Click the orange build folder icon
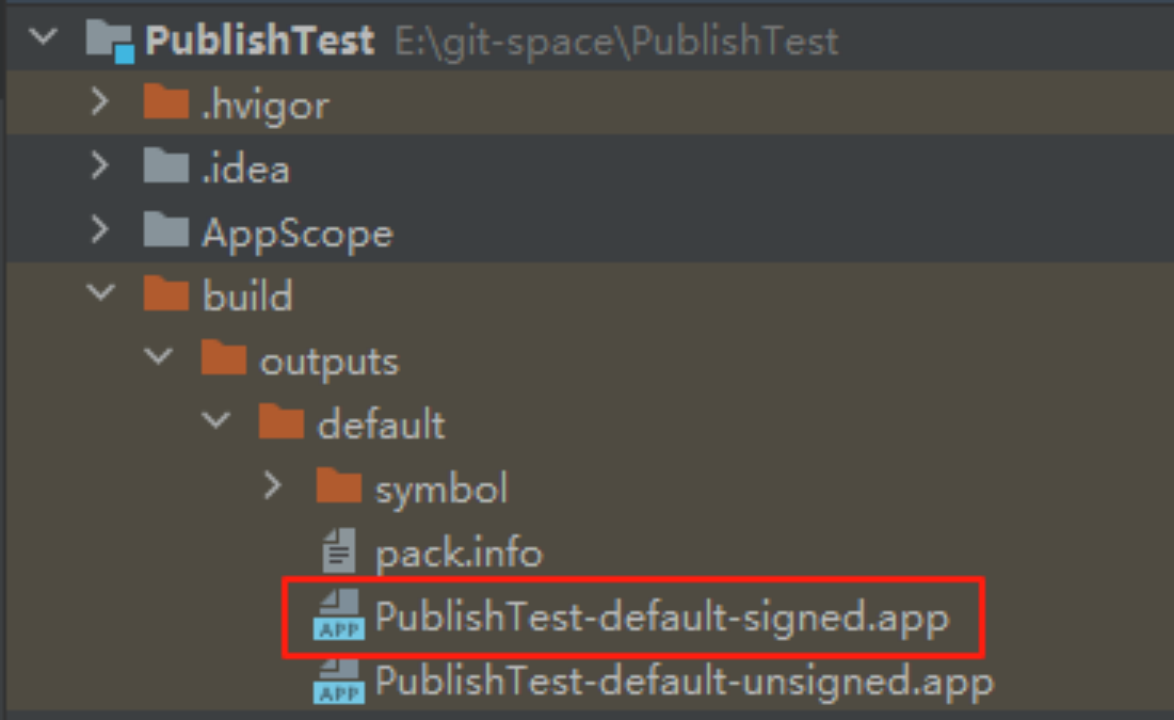The width and height of the screenshot is (1174, 720). 166,296
